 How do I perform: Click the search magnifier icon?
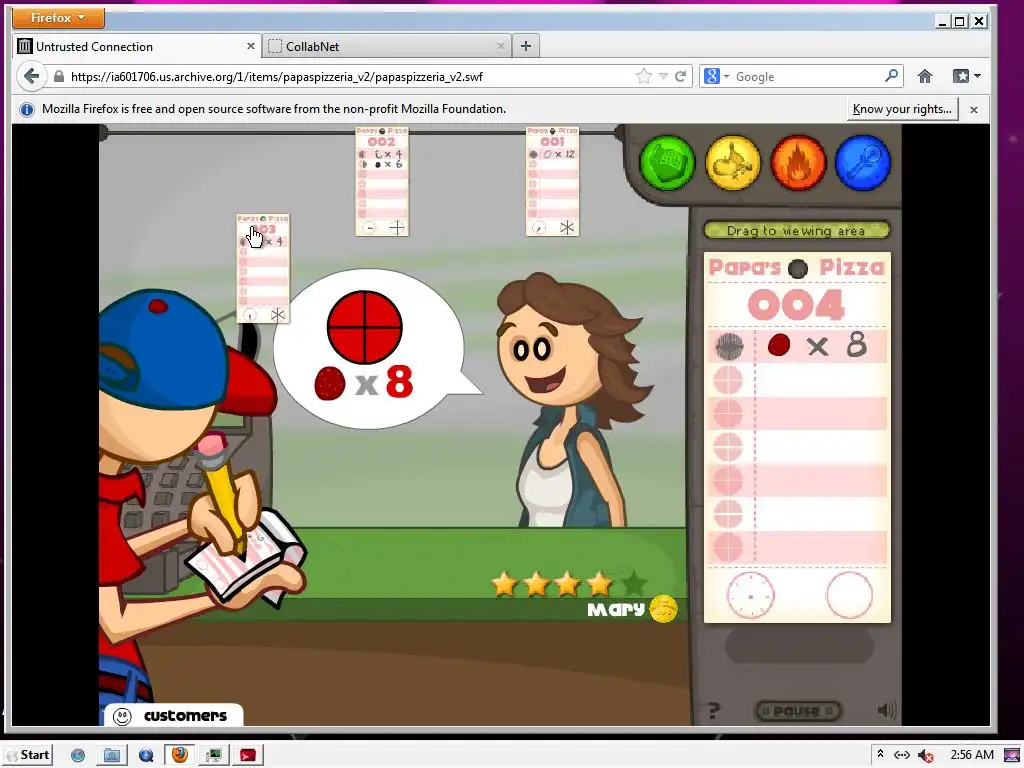(x=891, y=76)
